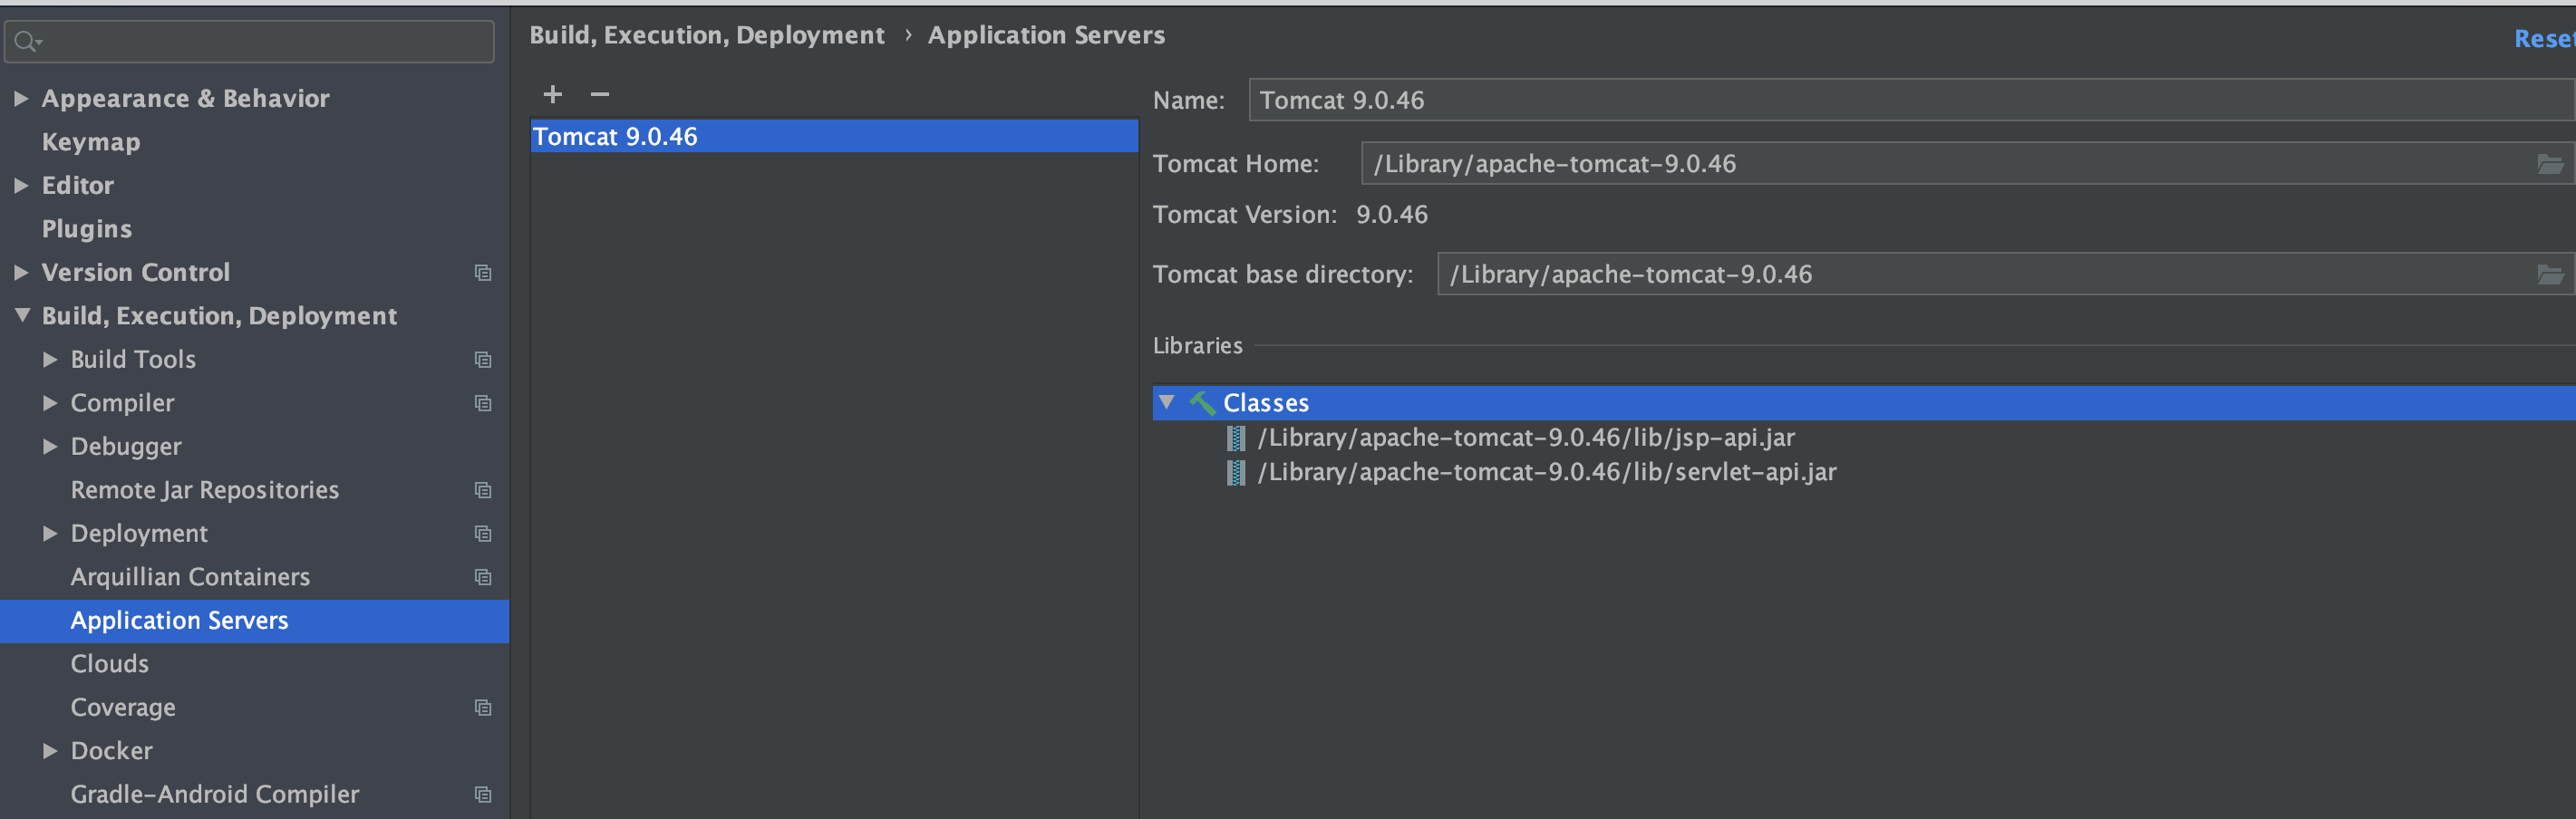Open the Keymap settings page
The height and width of the screenshot is (819, 2576).
pyautogui.click(x=90, y=141)
